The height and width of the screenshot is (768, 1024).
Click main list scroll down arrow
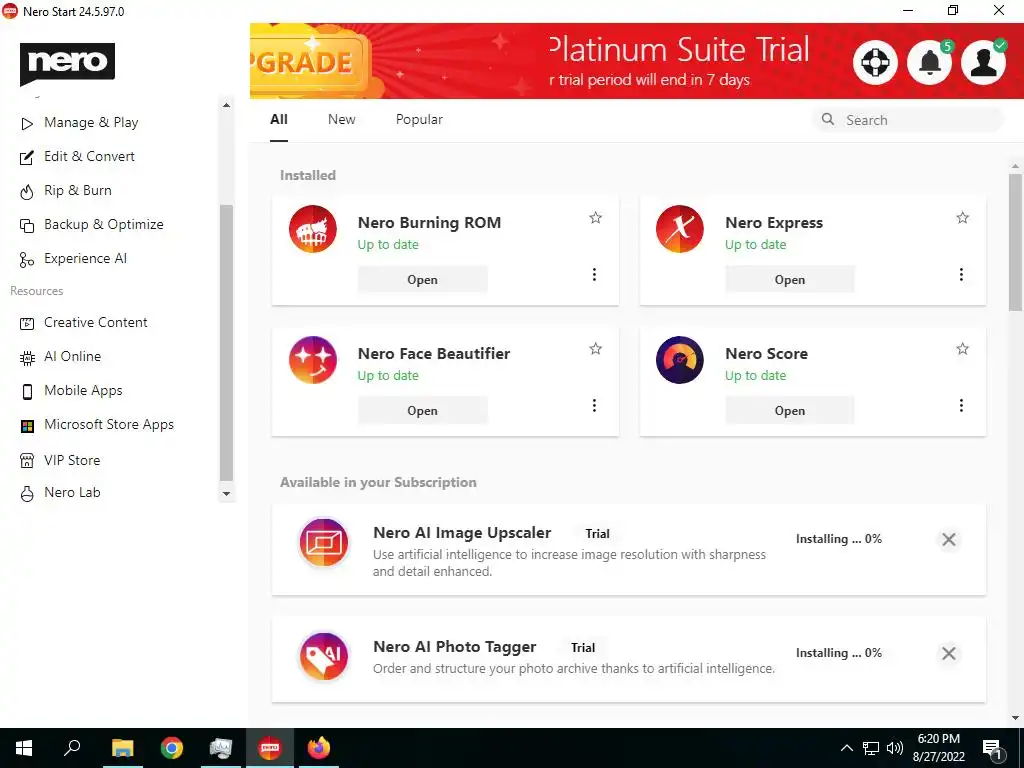pos(1016,718)
